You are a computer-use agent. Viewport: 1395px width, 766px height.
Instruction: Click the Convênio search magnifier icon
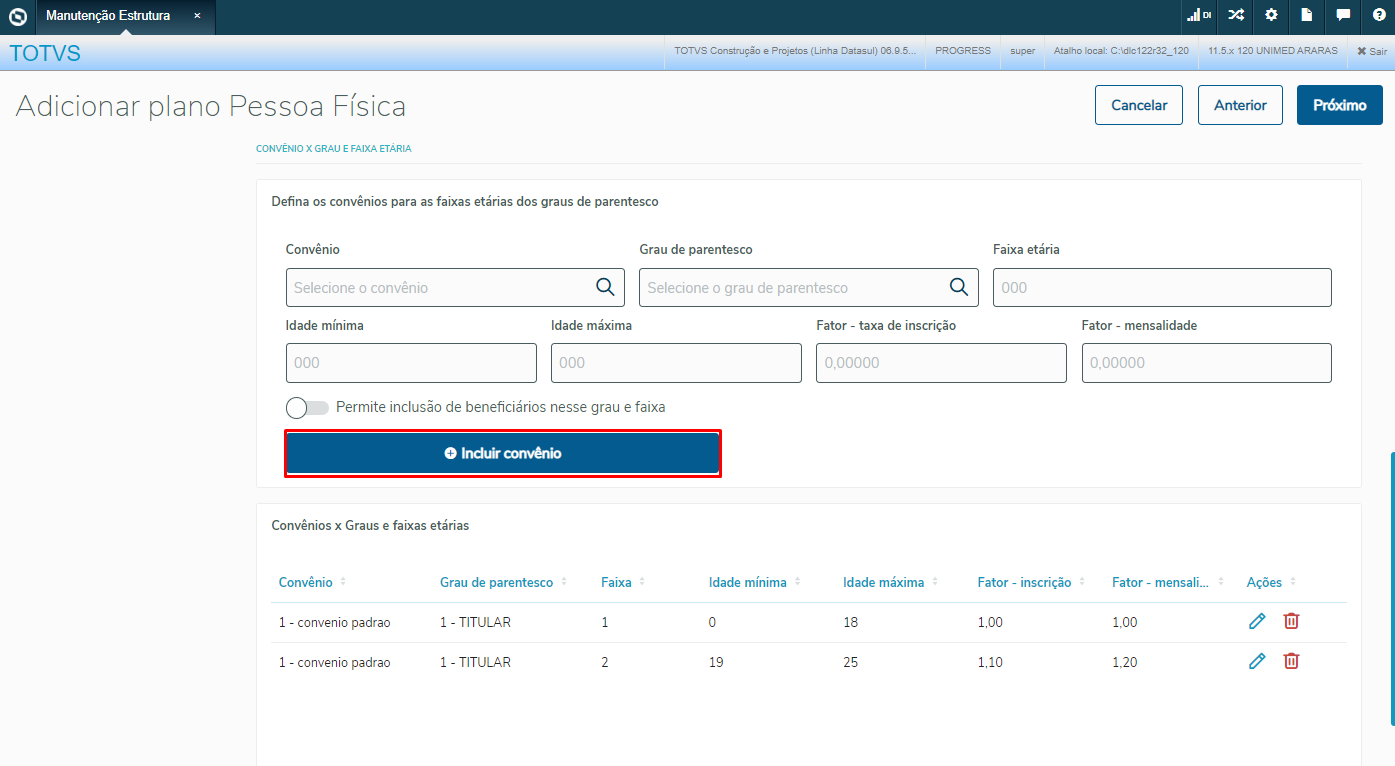605,287
